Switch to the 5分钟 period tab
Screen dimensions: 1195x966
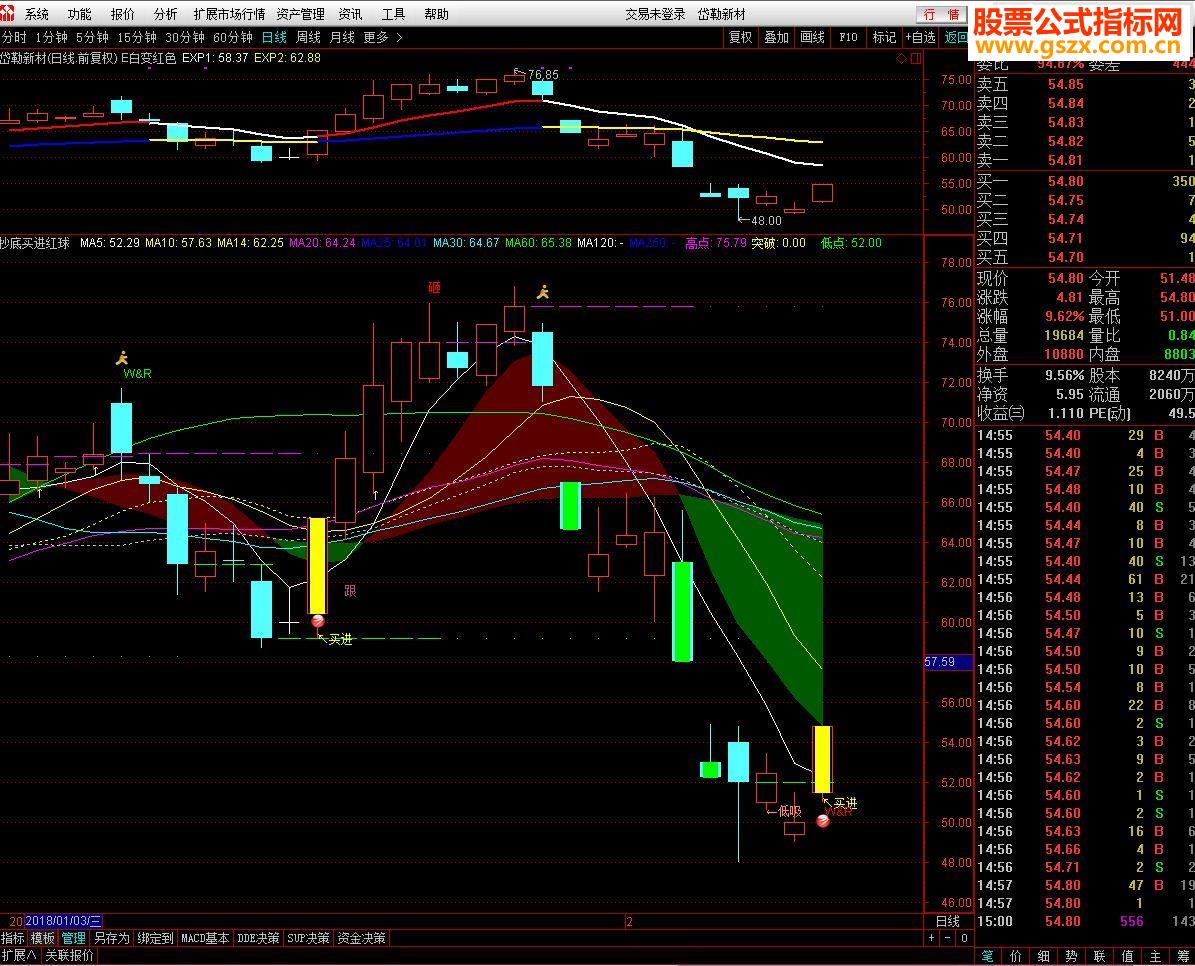tap(92, 37)
